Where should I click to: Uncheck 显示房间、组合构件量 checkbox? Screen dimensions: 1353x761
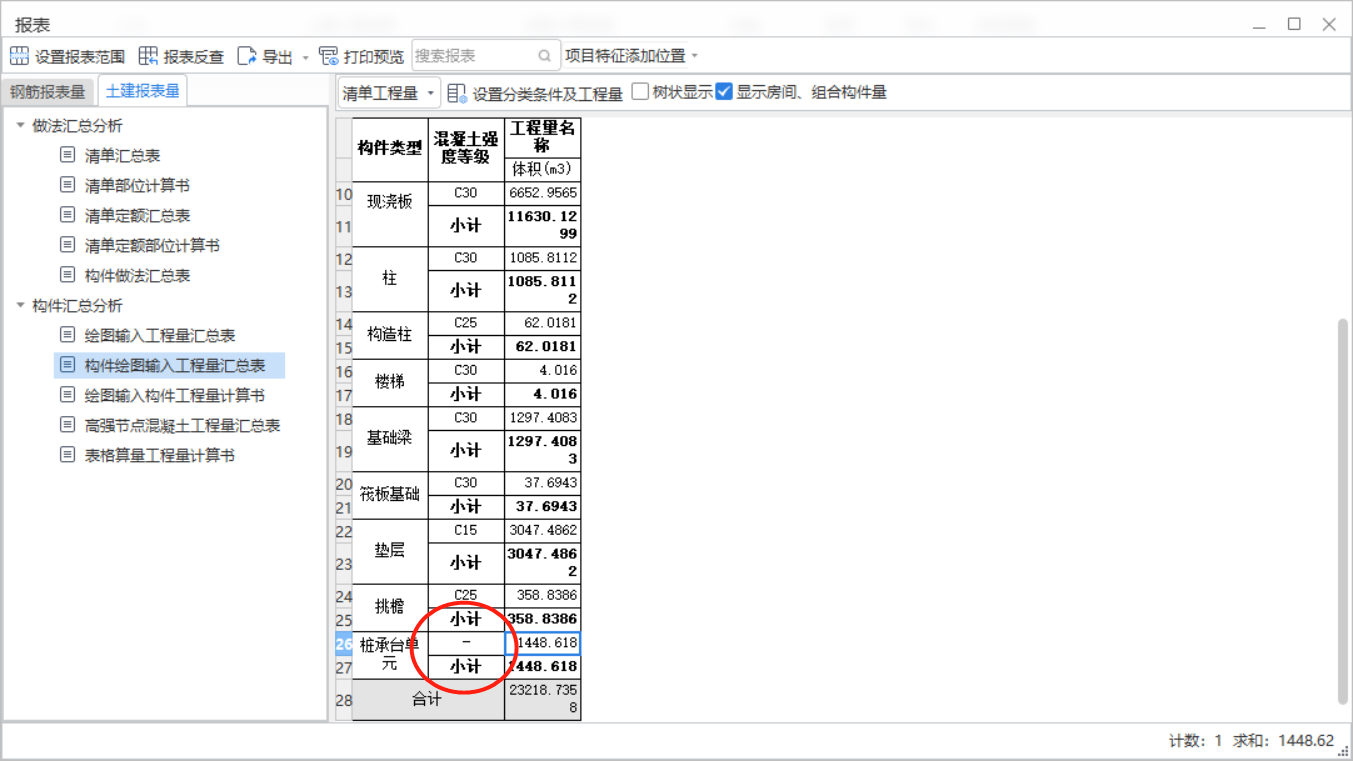(x=724, y=92)
